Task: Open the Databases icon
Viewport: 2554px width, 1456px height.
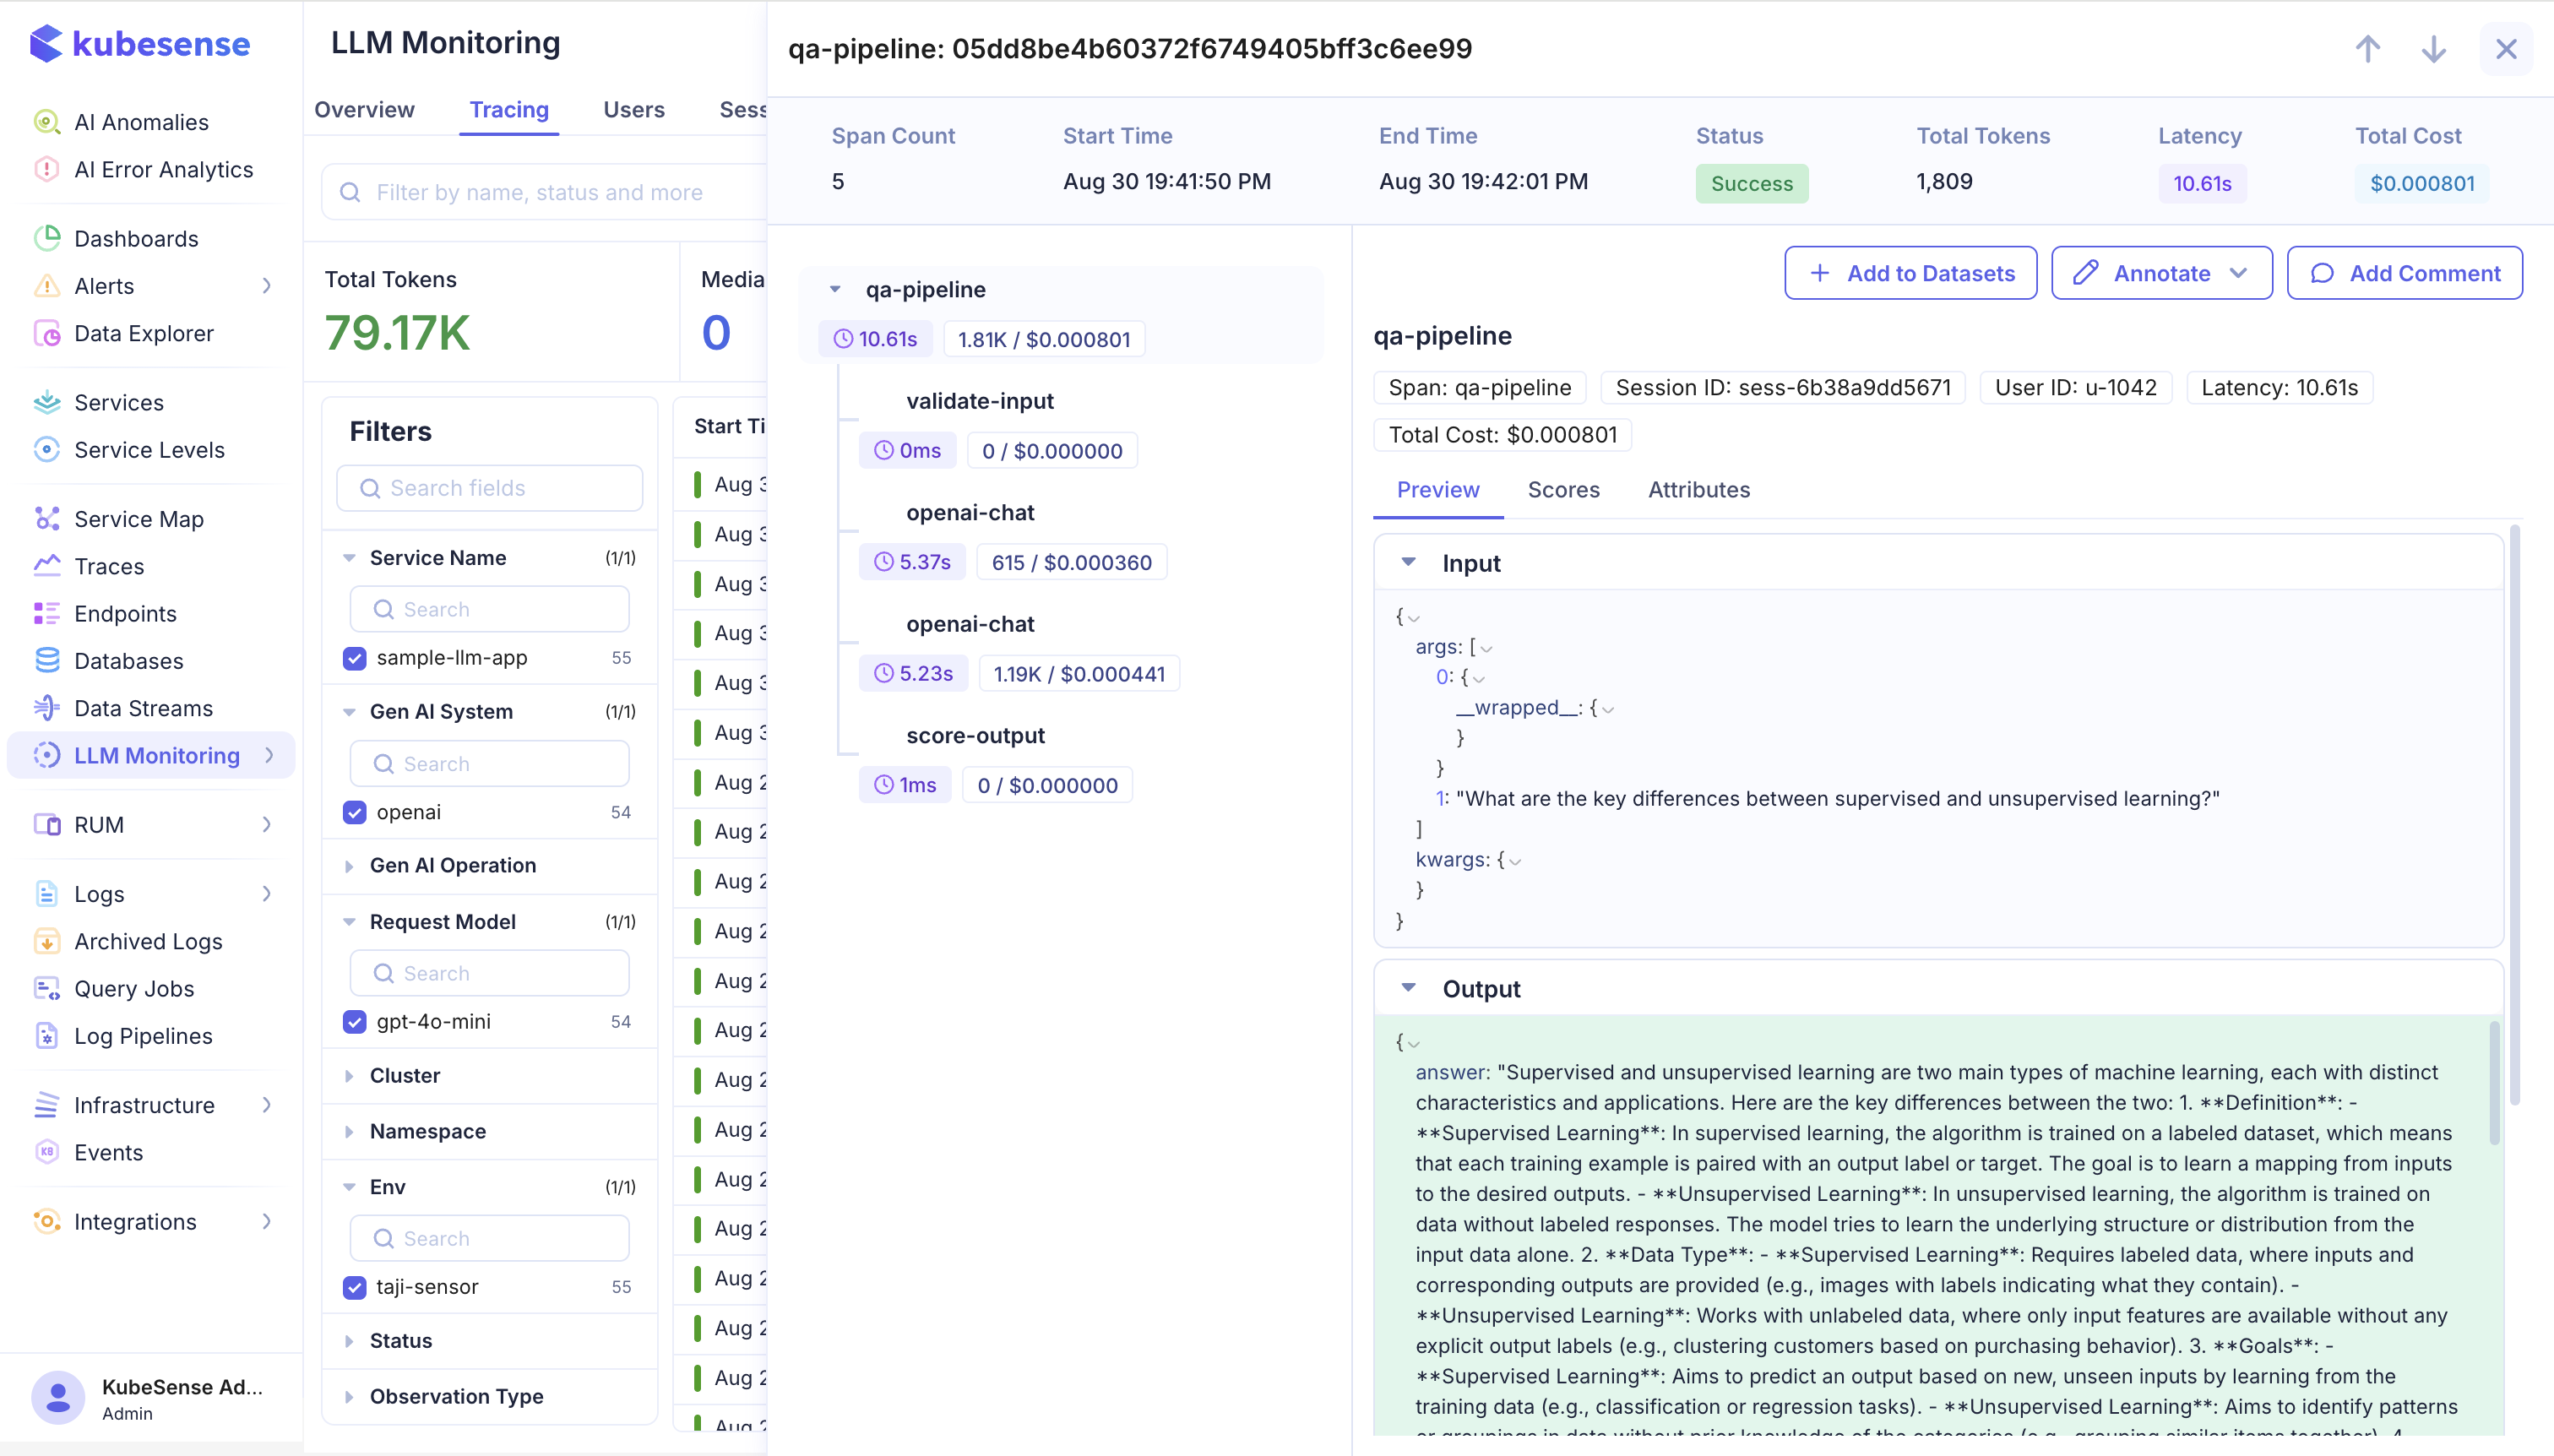Action: tap(46, 660)
